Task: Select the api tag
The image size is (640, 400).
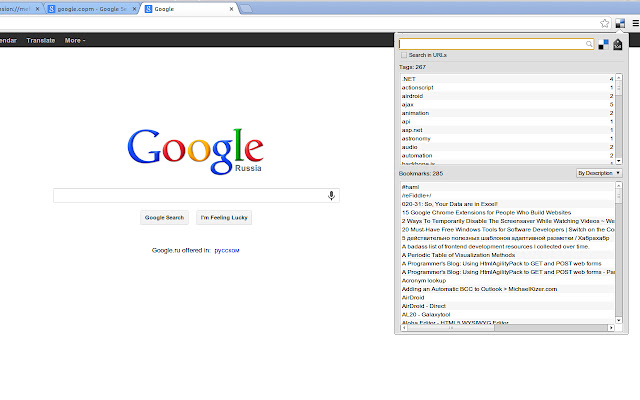Action: point(507,122)
